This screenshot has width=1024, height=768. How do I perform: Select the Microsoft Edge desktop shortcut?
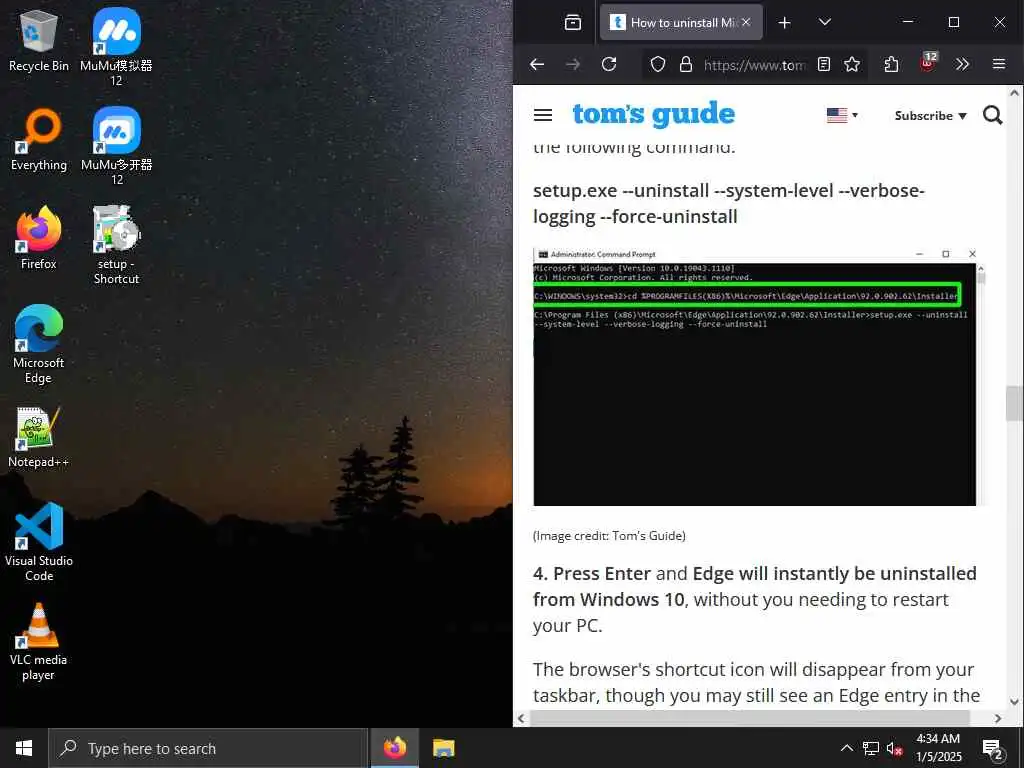tap(39, 344)
